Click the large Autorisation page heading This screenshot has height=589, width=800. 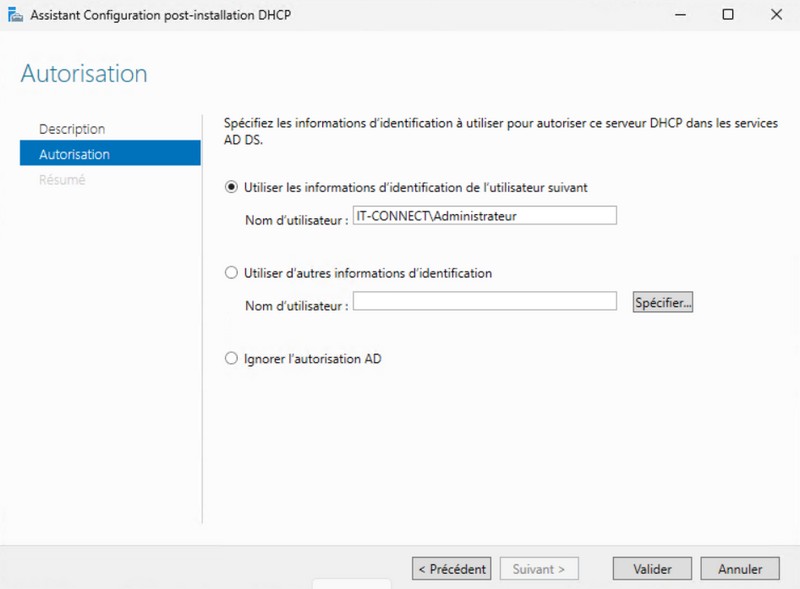(x=84, y=74)
